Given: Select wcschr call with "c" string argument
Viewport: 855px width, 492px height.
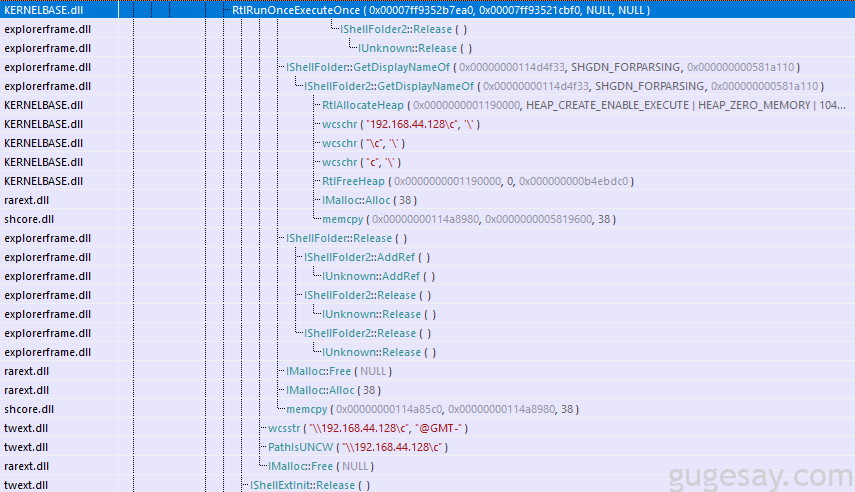Looking at the screenshot, I should coord(361,163).
